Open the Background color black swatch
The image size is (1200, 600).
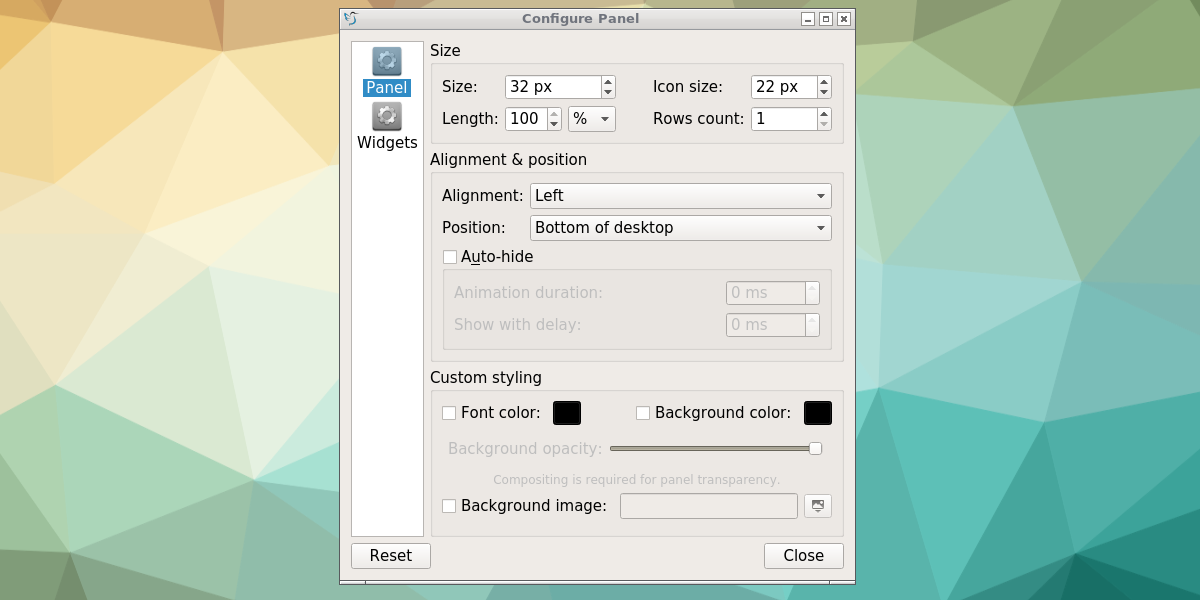click(x=818, y=413)
